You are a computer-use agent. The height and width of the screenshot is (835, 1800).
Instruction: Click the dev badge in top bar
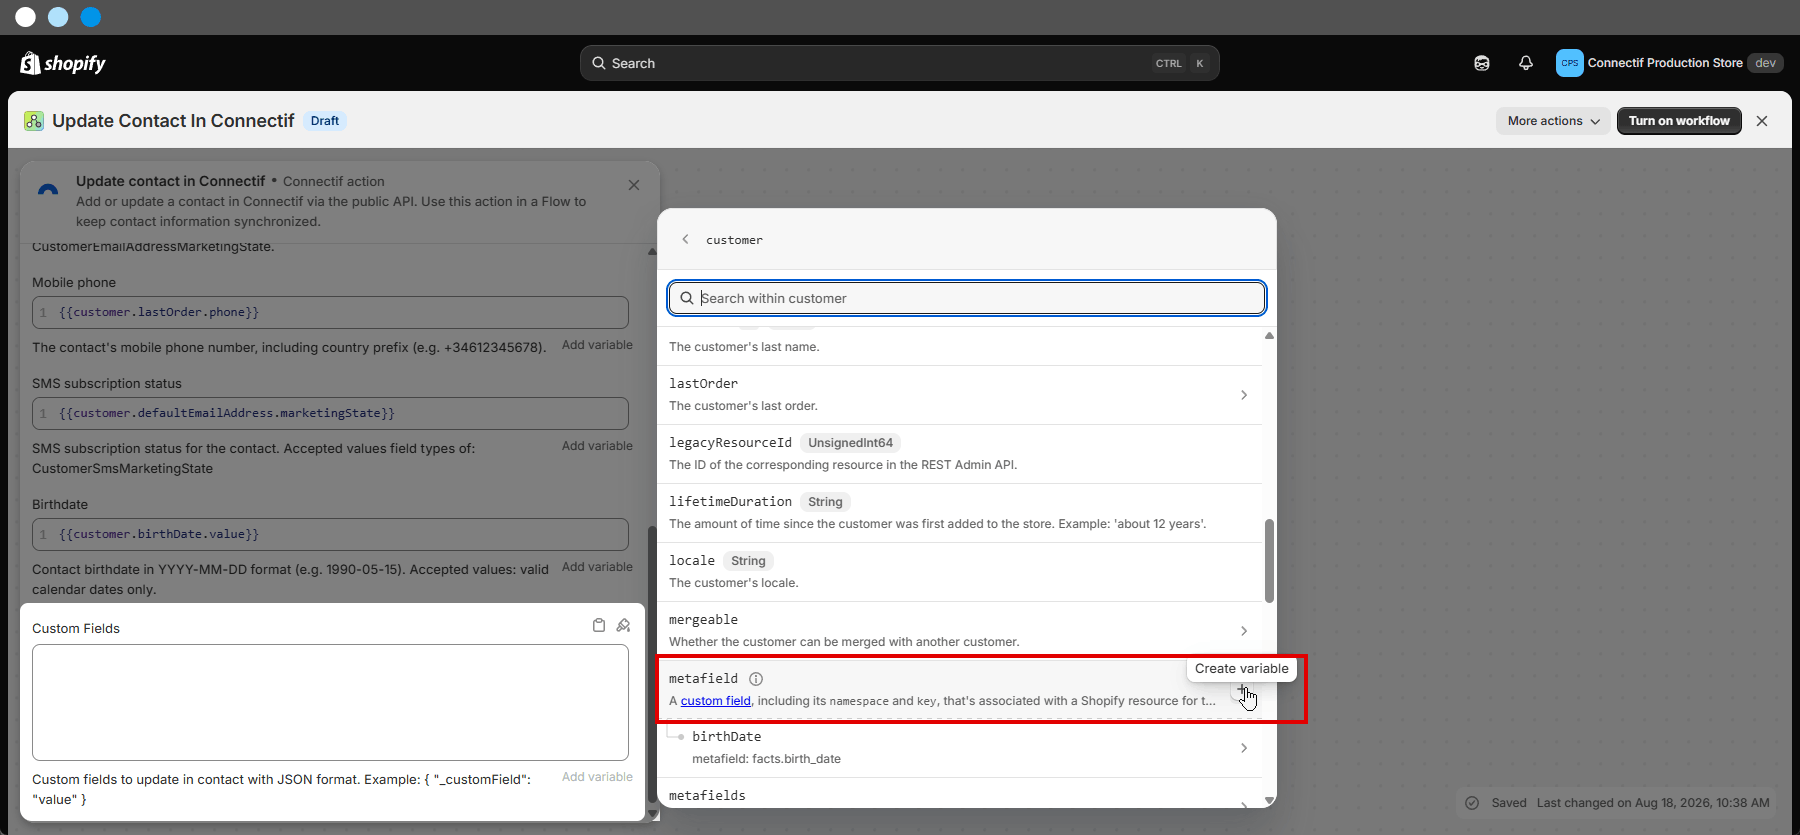point(1765,63)
